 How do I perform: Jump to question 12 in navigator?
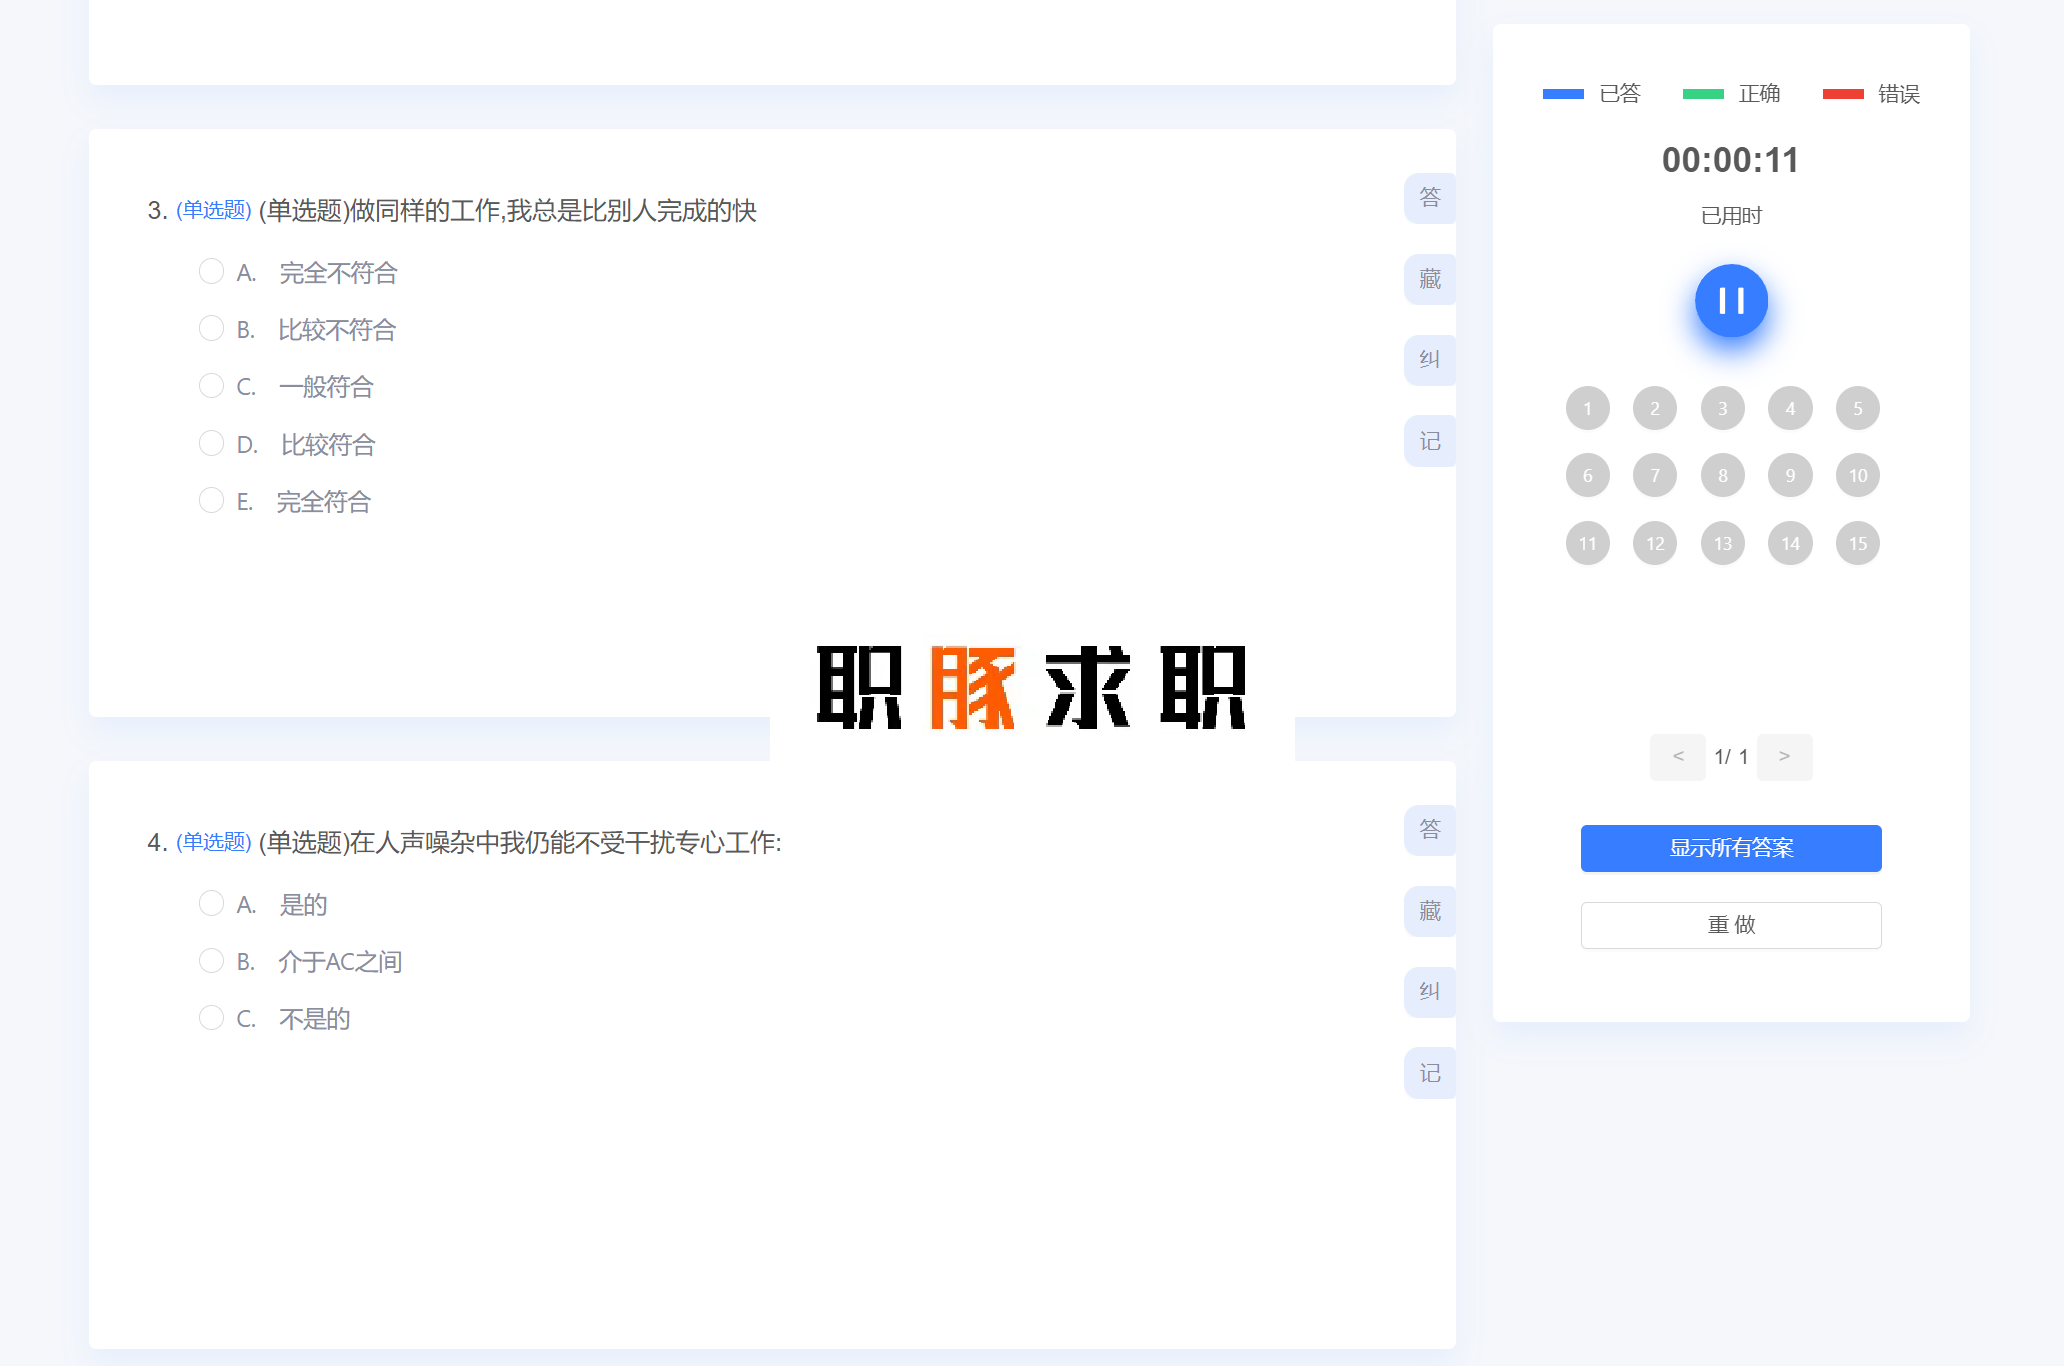coord(1655,543)
